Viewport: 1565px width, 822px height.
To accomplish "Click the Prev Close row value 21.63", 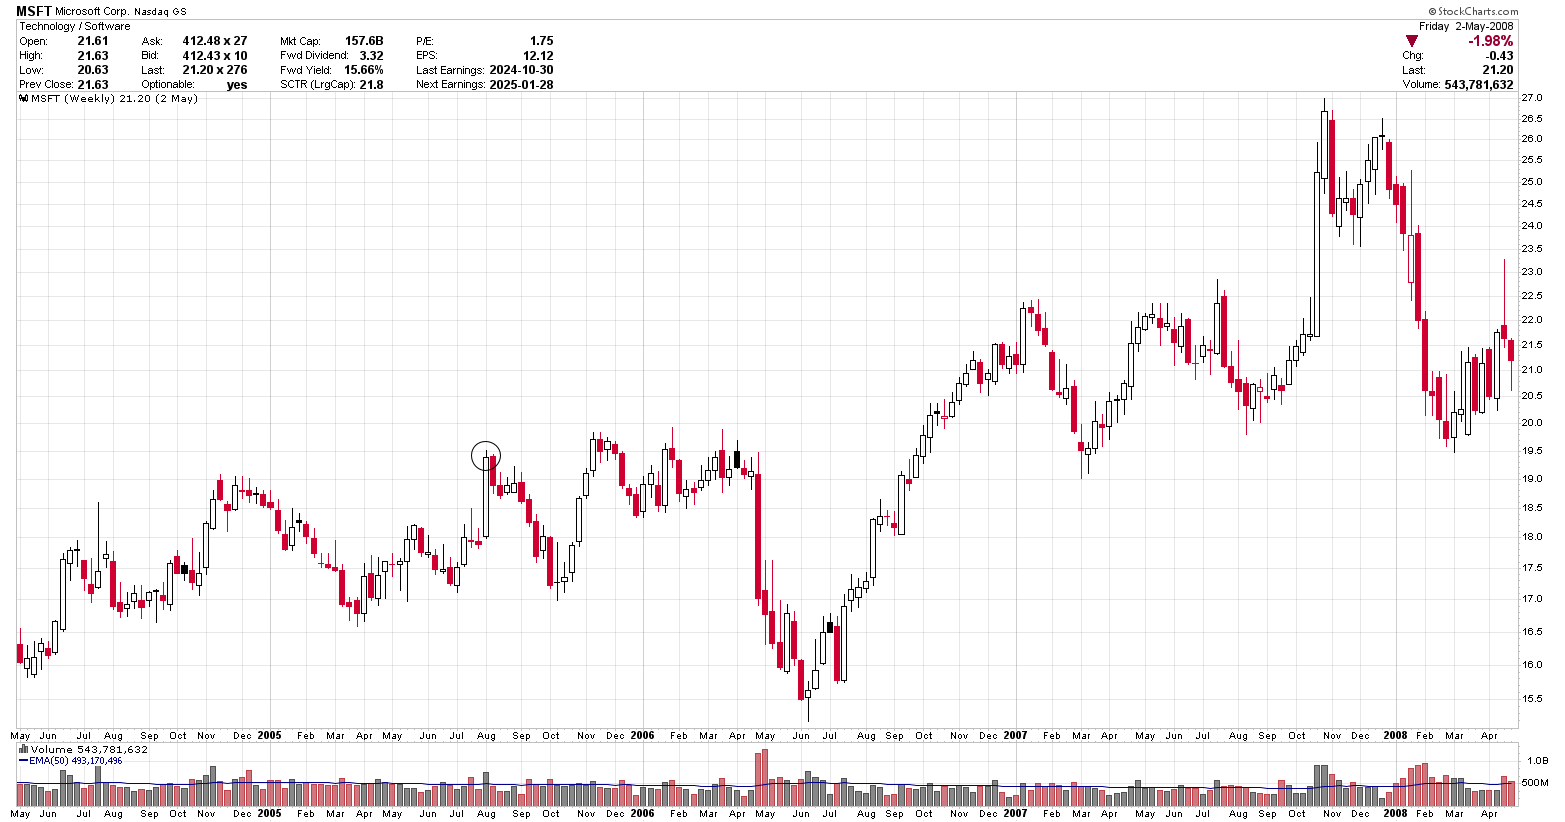I will tap(93, 85).
